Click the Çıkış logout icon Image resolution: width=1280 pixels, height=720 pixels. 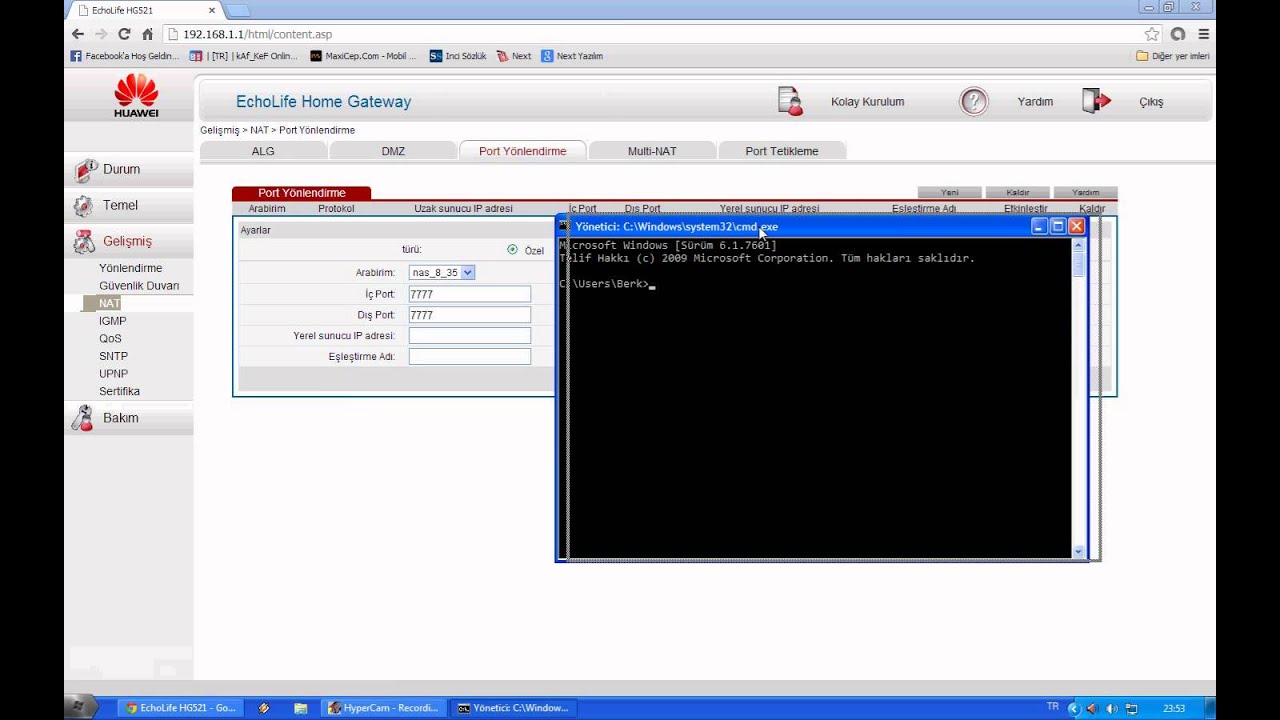click(1096, 101)
